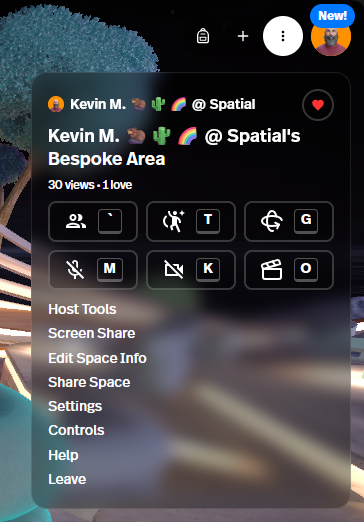
Task: Click the Help menu entry
Action: tap(63, 455)
